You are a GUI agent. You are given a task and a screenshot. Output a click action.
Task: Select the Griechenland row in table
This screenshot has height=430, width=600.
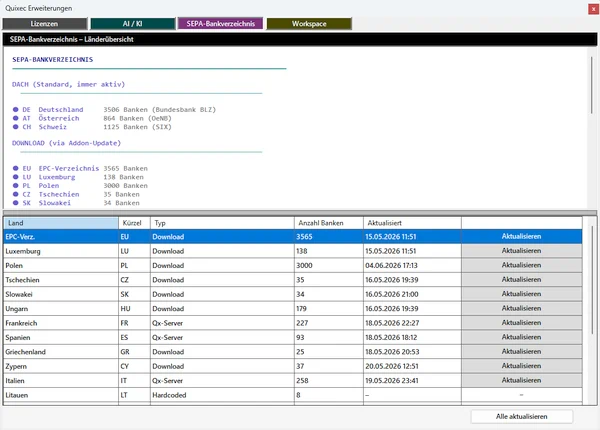(x=293, y=352)
